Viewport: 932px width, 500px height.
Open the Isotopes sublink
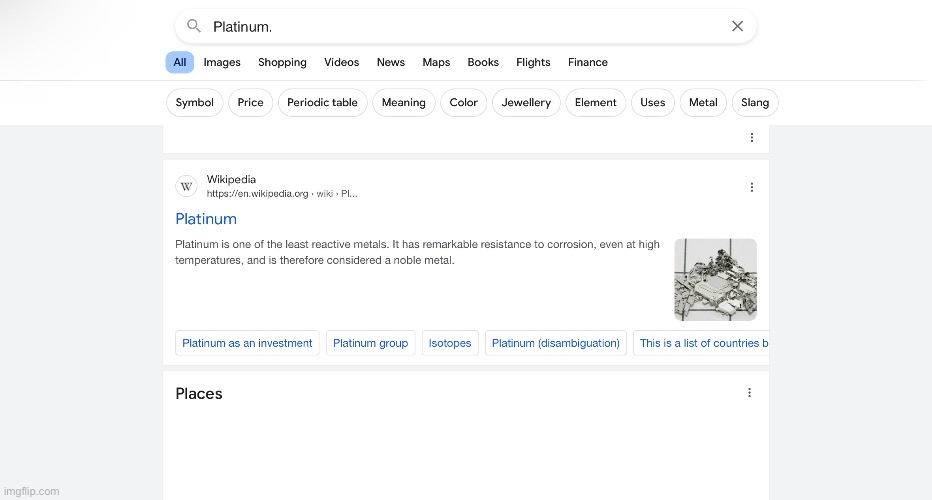click(x=450, y=343)
